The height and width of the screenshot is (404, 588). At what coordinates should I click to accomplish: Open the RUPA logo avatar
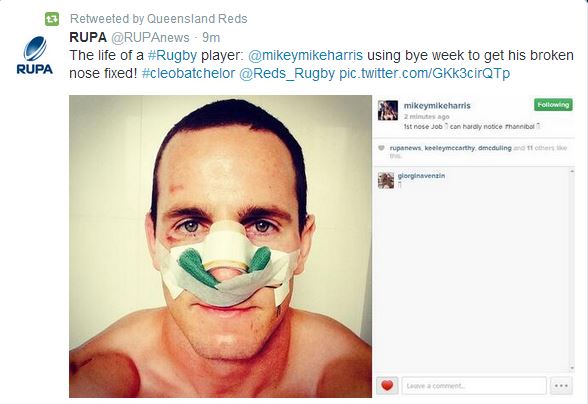[x=34, y=55]
